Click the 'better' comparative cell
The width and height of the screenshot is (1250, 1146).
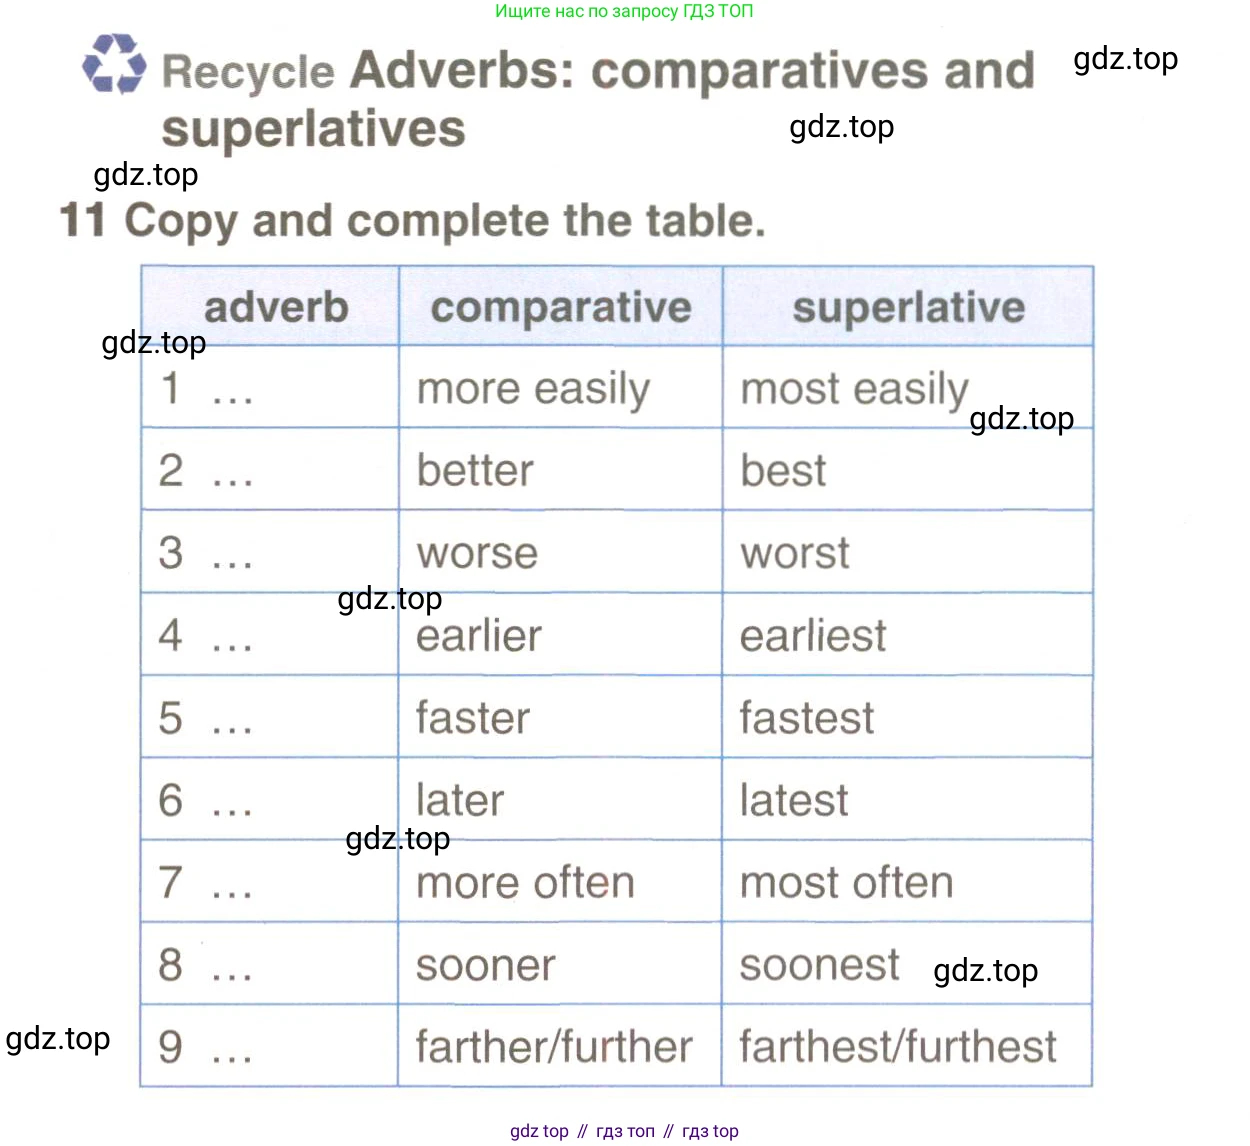coord(560,470)
